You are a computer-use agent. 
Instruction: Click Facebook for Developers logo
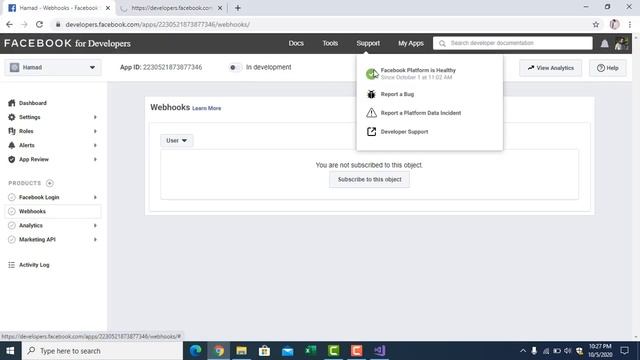pyautogui.click(x=67, y=43)
